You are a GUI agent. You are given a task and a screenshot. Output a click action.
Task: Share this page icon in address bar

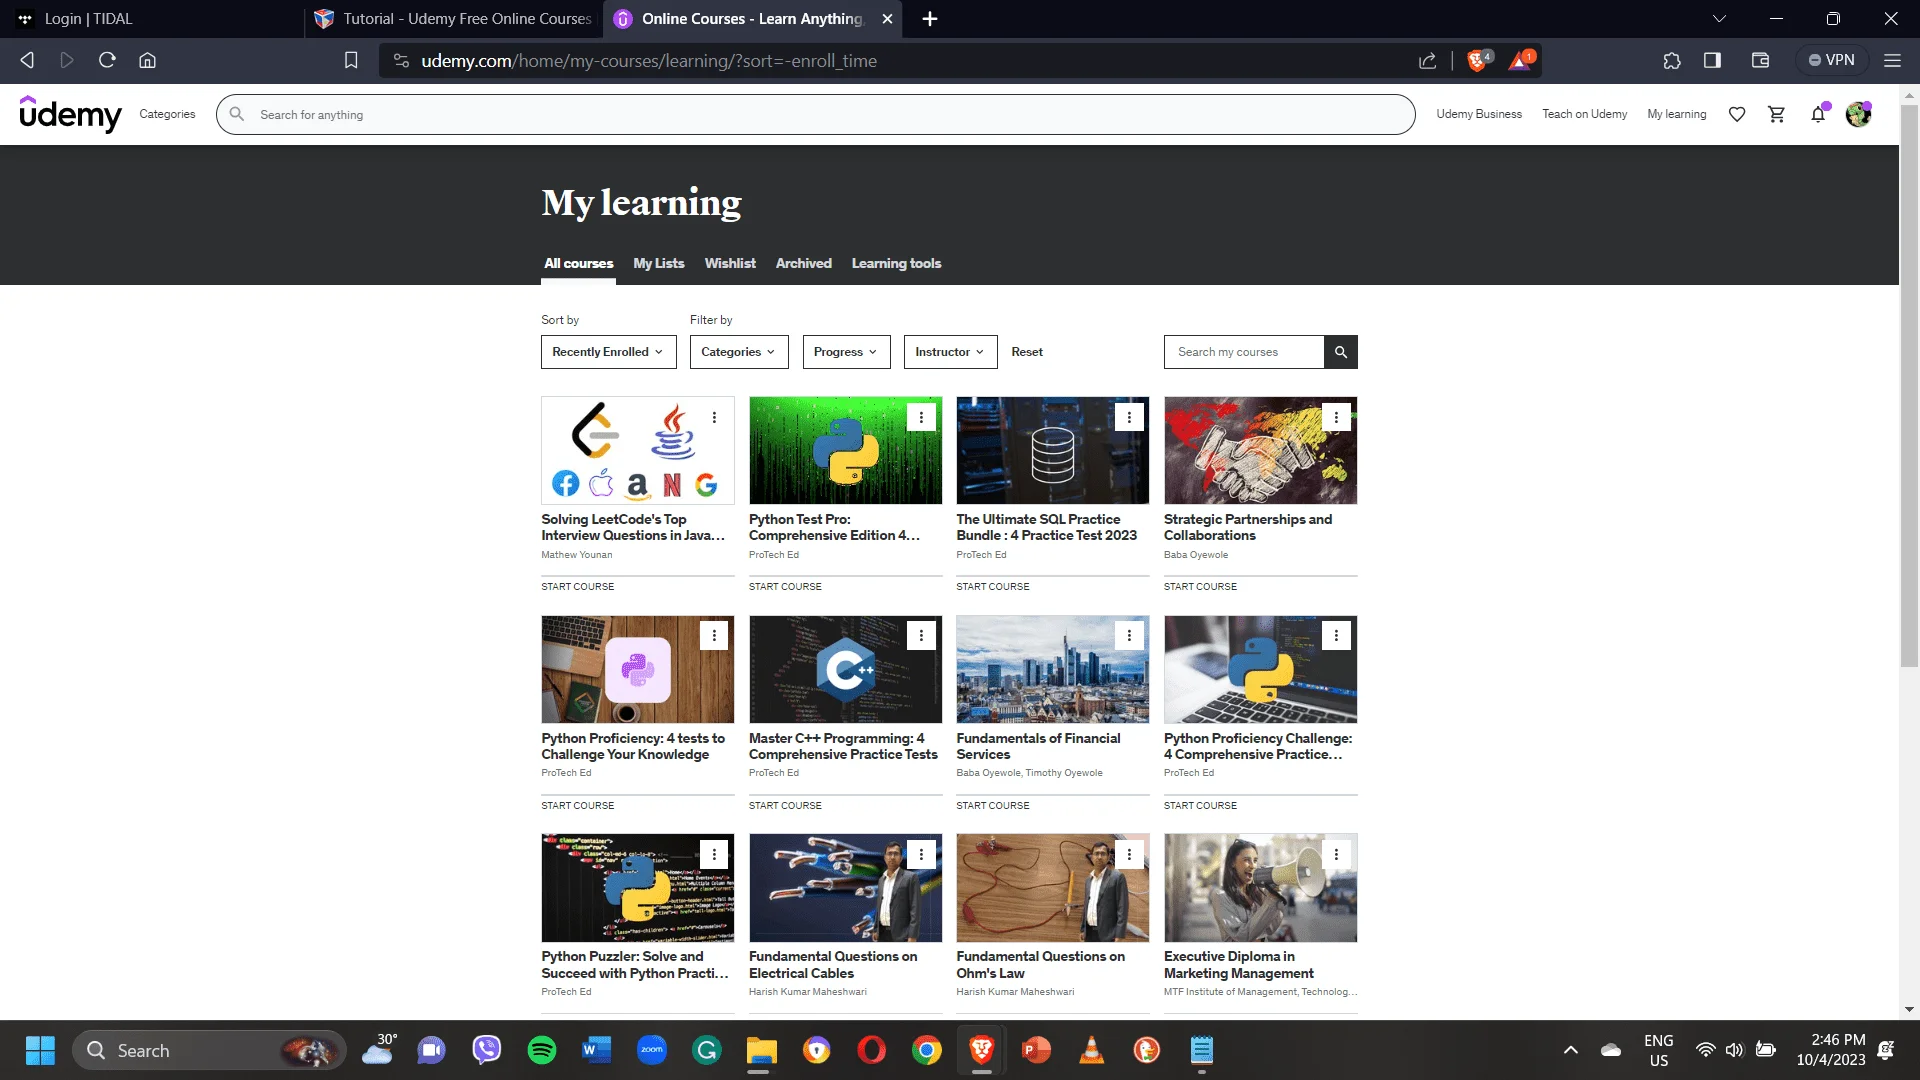coord(1427,60)
